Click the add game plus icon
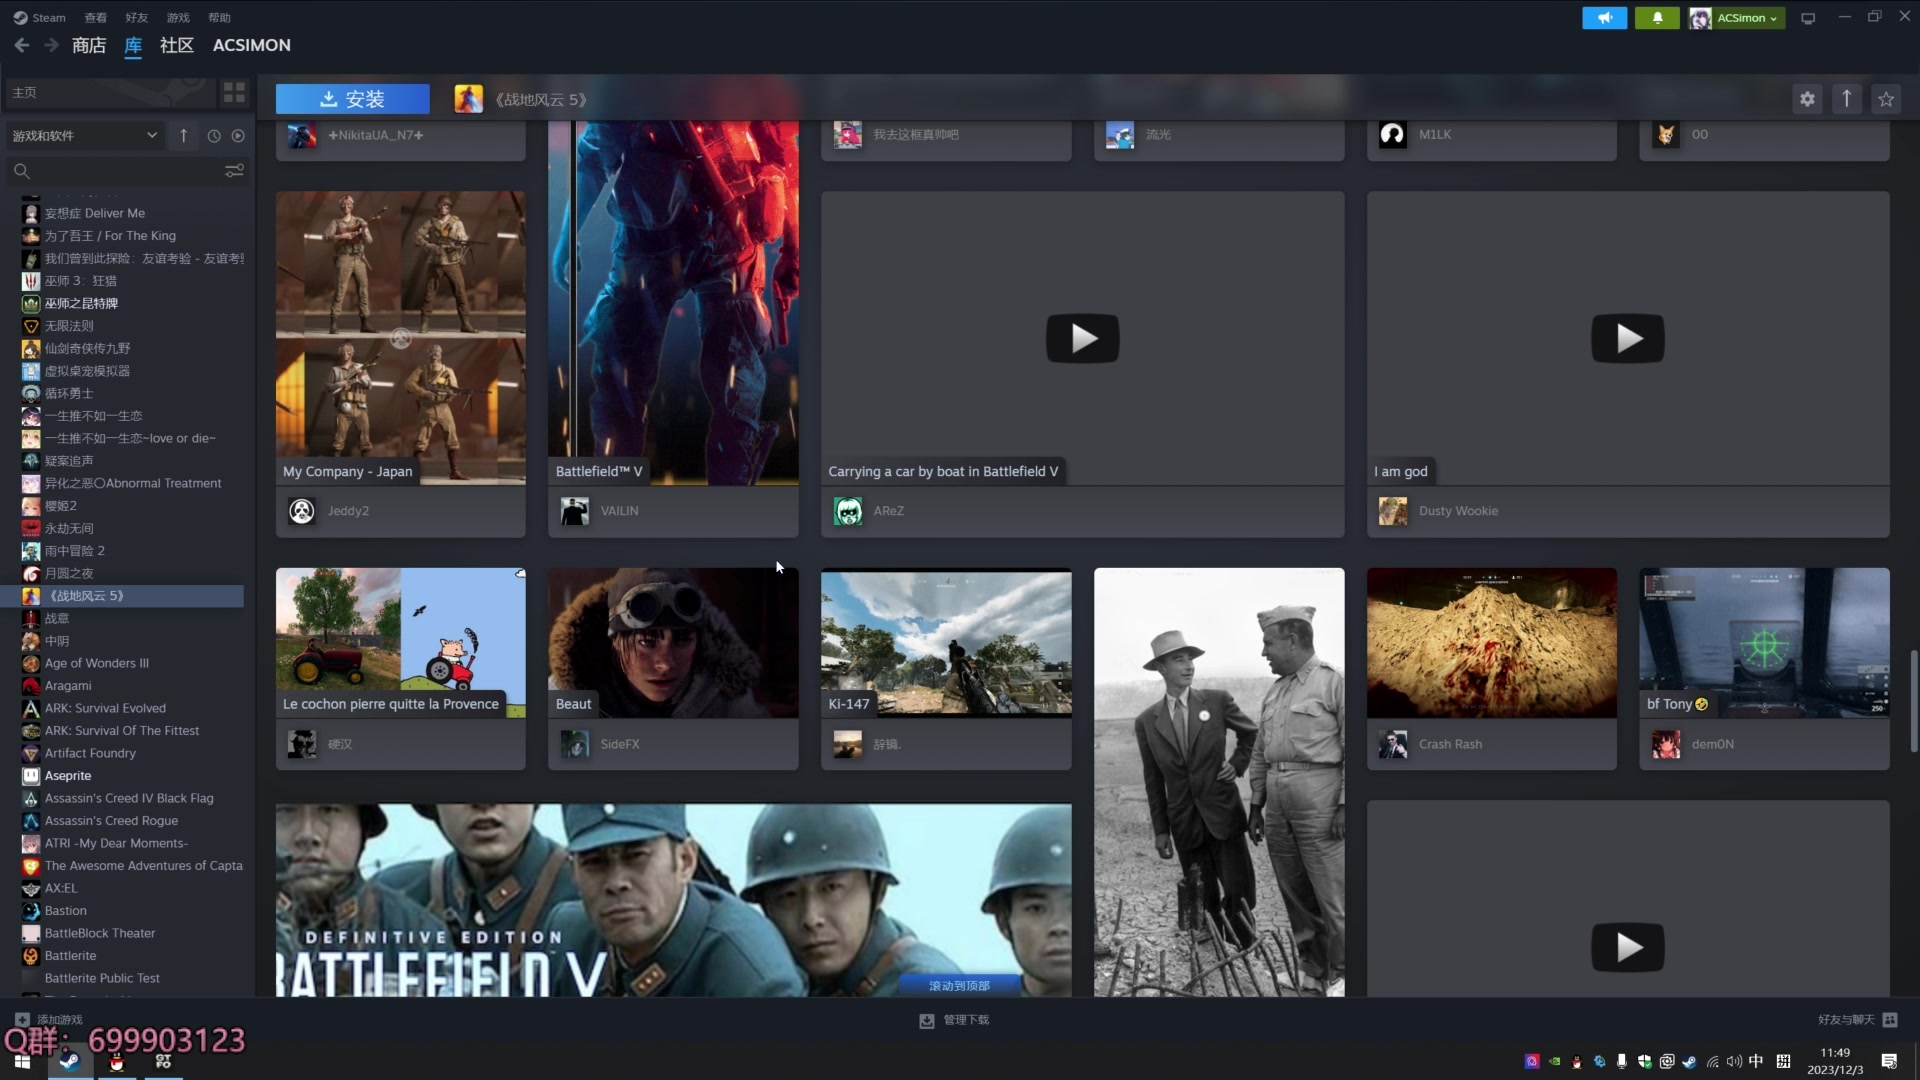This screenshot has width=1920, height=1080. click(x=22, y=1020)
